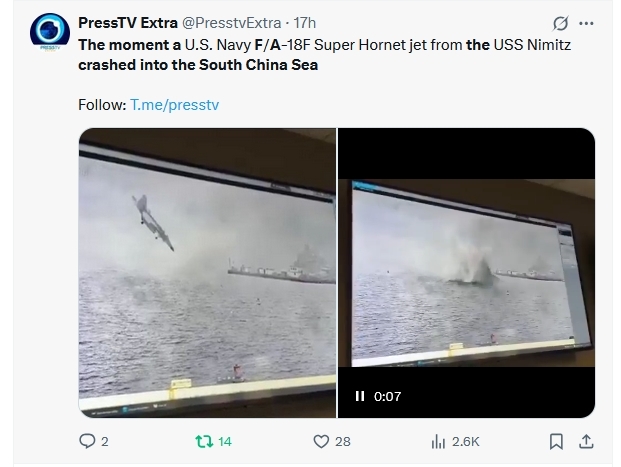This screenshot has height=467, width=621.
Task: Bookmark this post
Action: [556, 441]
